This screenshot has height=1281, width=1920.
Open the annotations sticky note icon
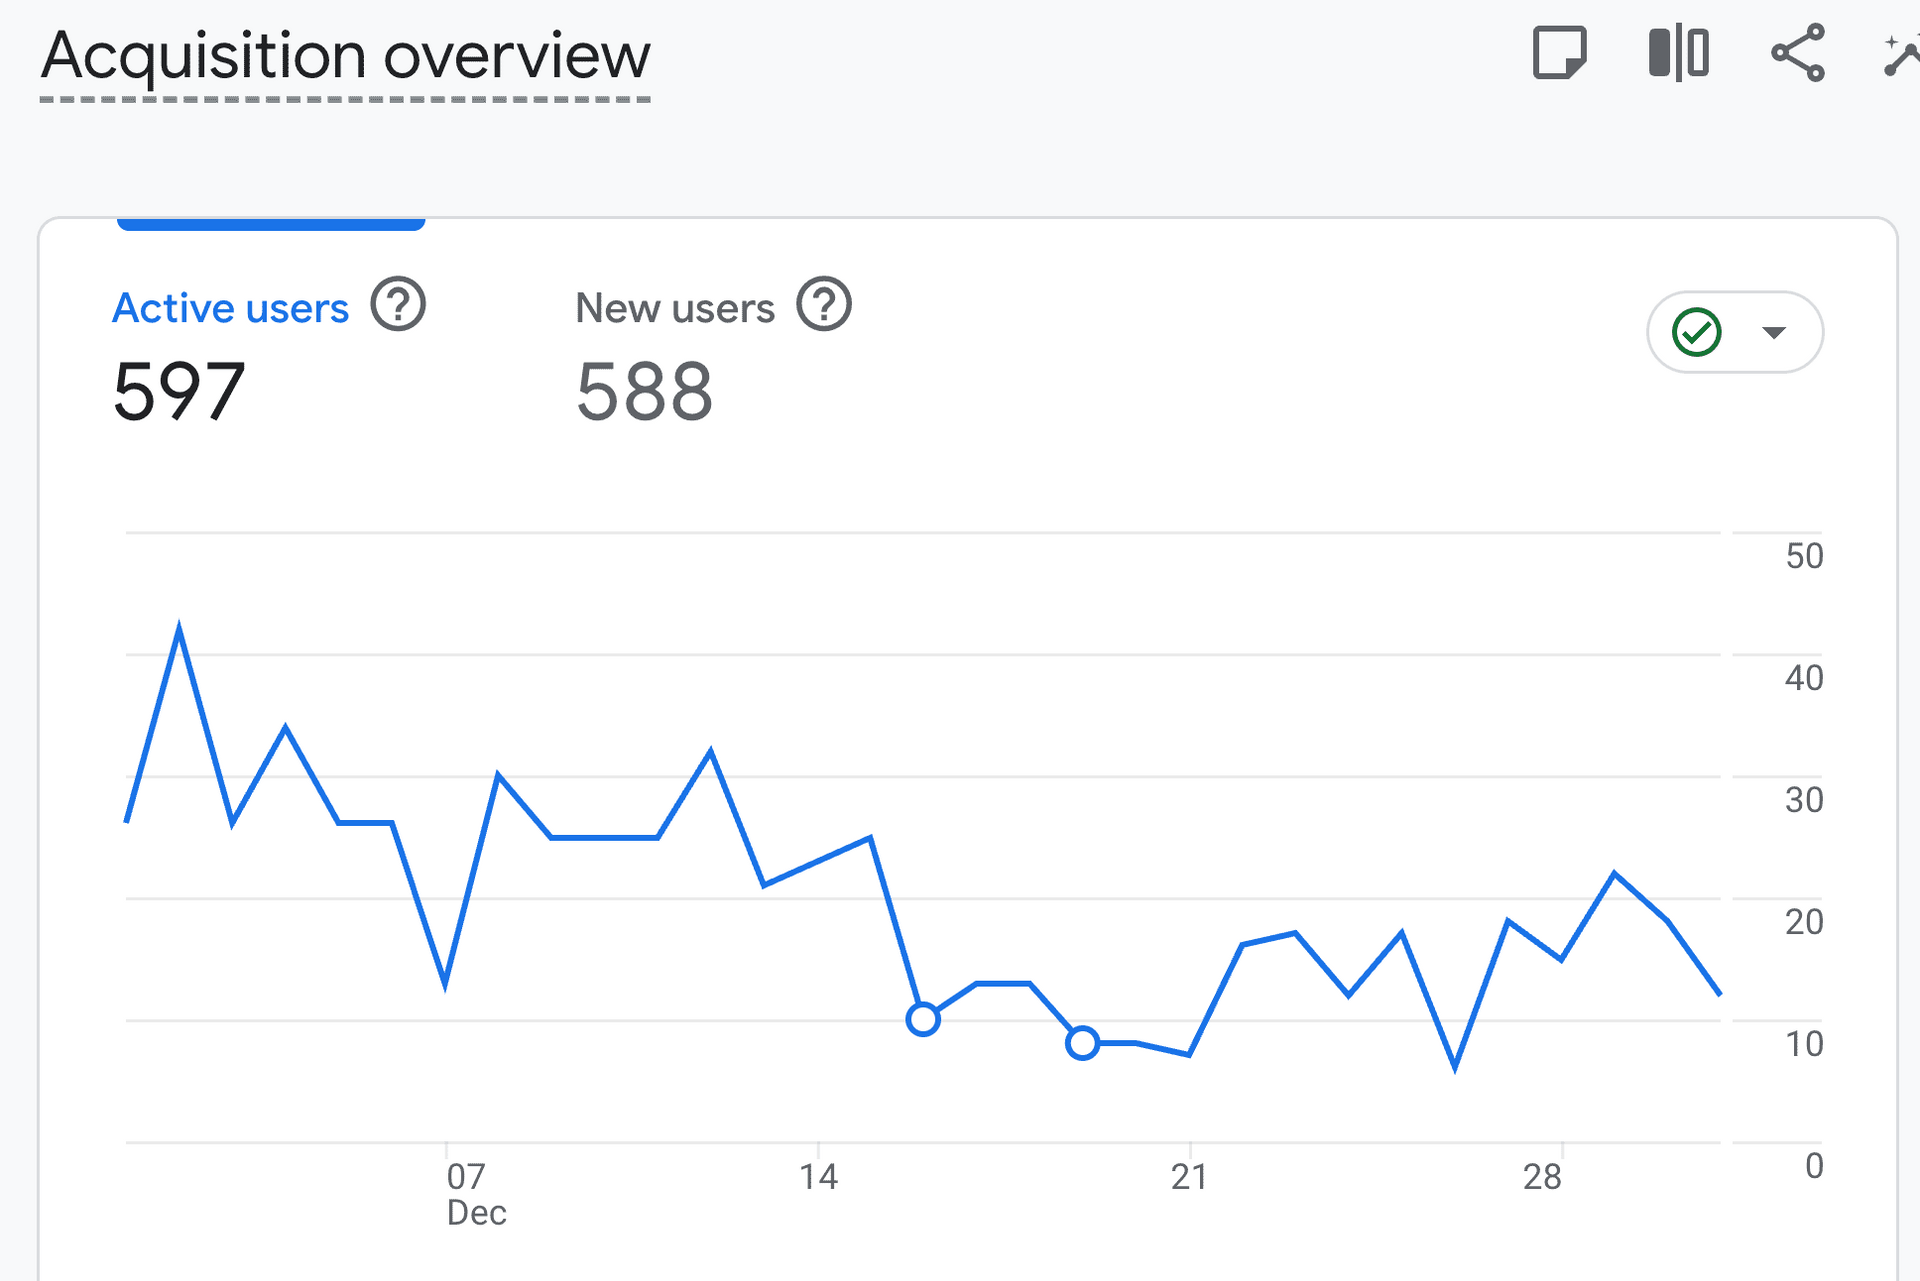coord(1559,53)
